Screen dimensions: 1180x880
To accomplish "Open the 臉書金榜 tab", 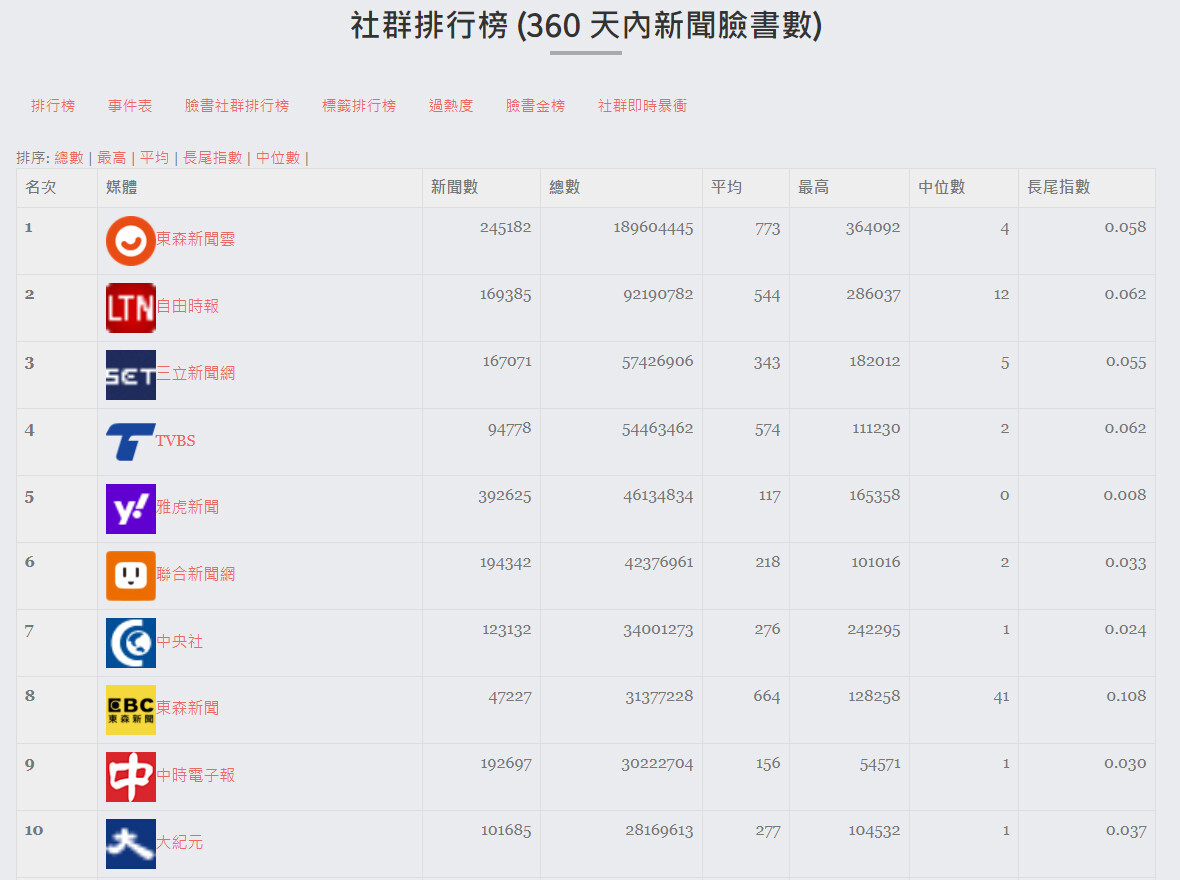I will click(x=535, y=105).
